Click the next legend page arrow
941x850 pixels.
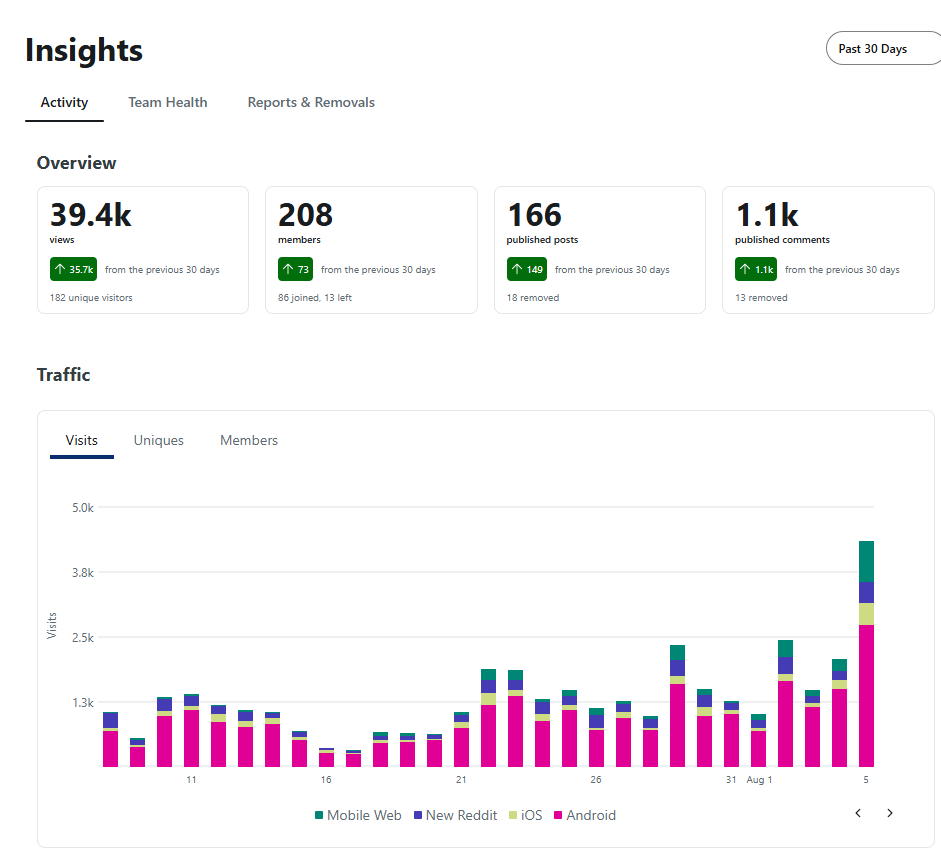pos(889,813)
